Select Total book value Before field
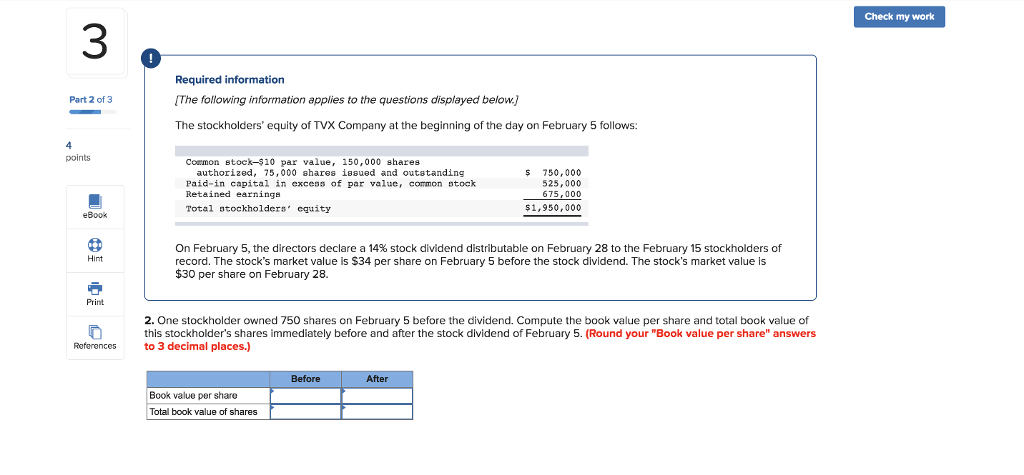1024x475 pixels. (x=306, y=412)
